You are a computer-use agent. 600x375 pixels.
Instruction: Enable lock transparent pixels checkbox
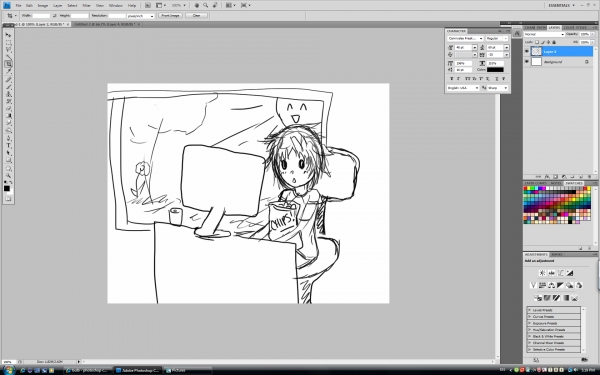click(x=537, y=42)
